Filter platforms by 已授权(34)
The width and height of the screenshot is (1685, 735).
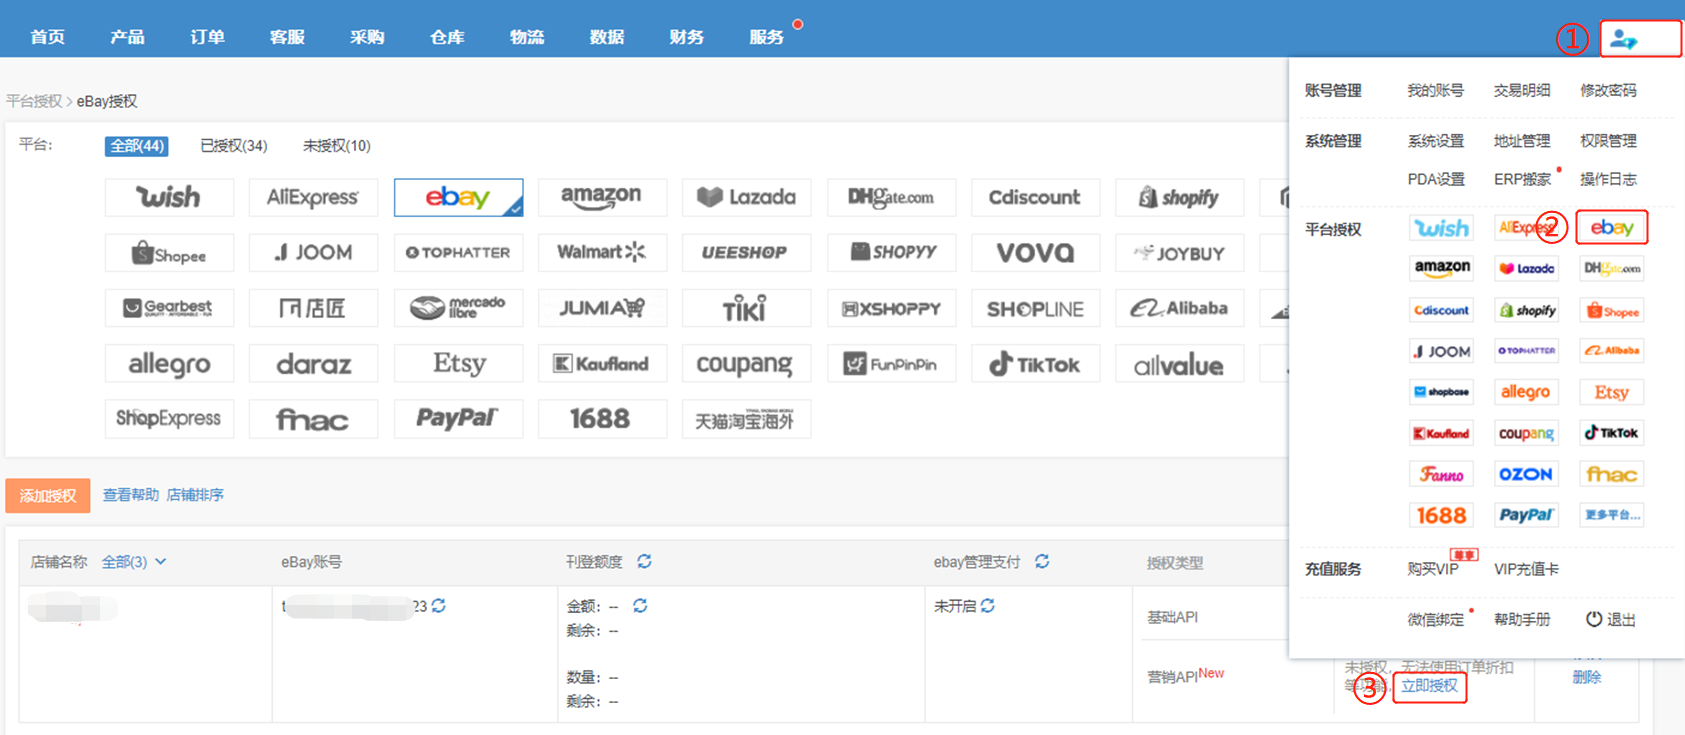point(233,146)
